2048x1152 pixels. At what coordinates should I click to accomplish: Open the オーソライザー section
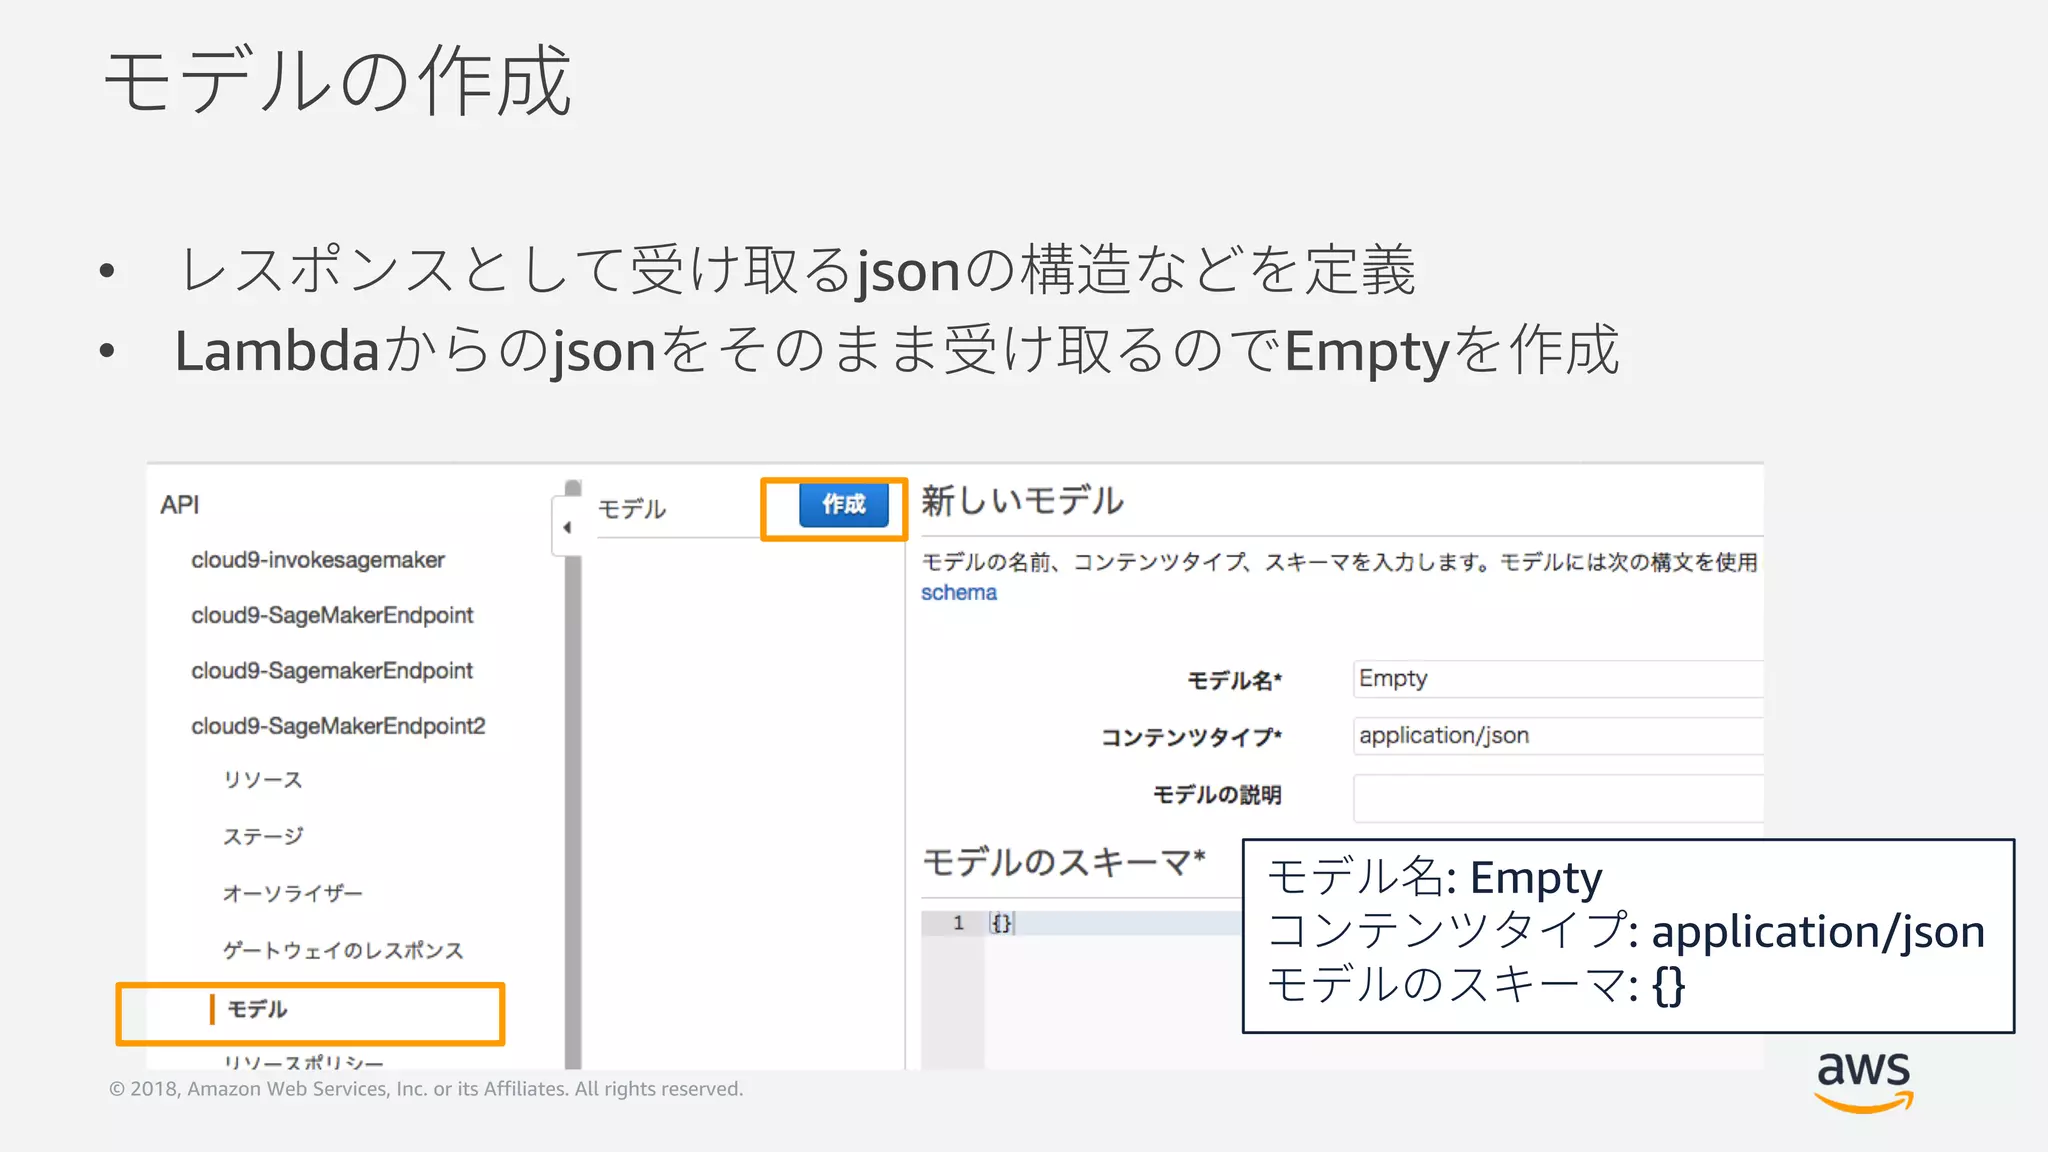pos(292,893)
